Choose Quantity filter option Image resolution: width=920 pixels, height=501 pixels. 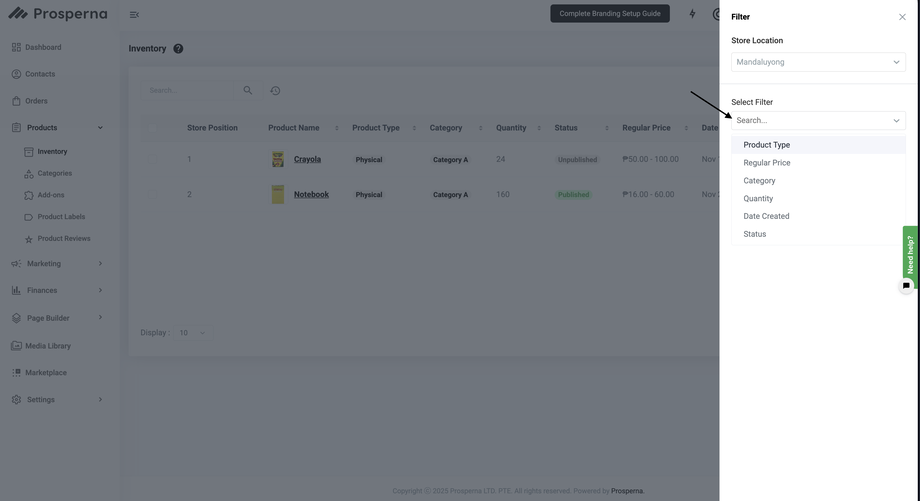[818, 198]
